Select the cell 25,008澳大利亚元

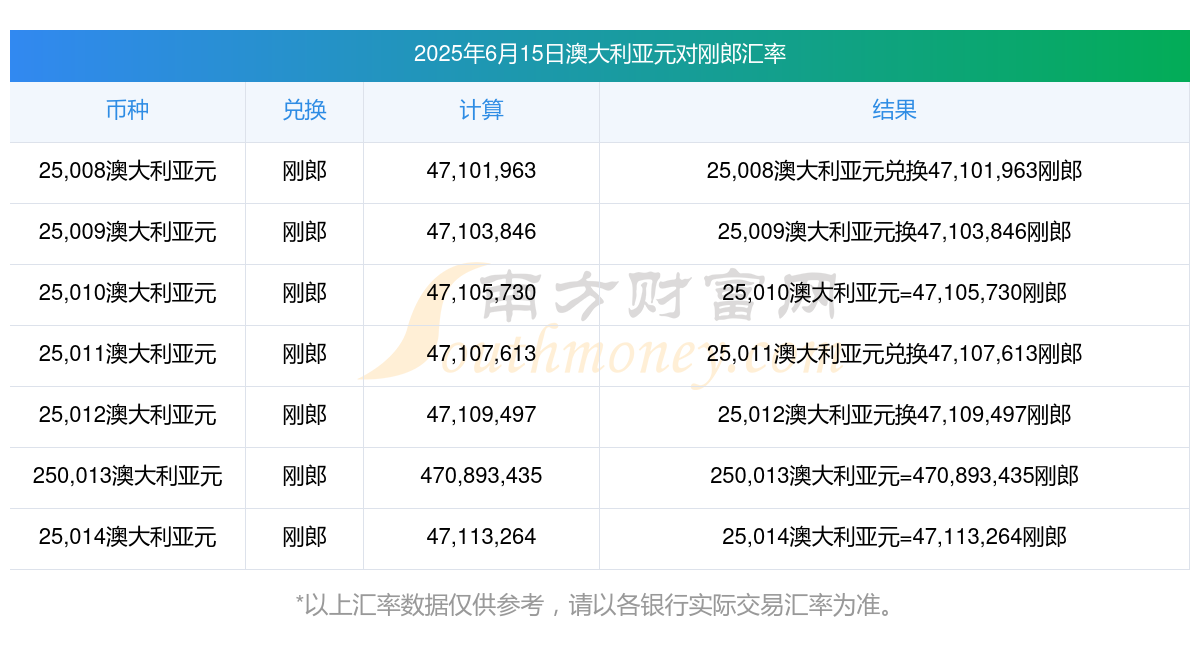pos(127,171)
